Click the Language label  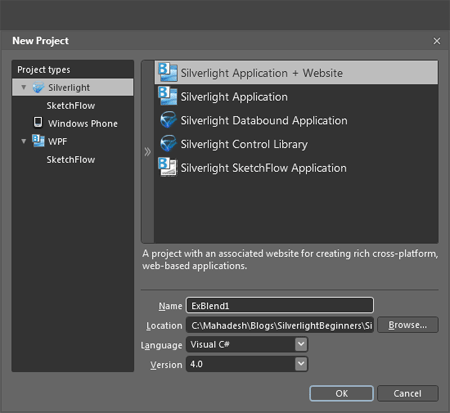[161, 345]
